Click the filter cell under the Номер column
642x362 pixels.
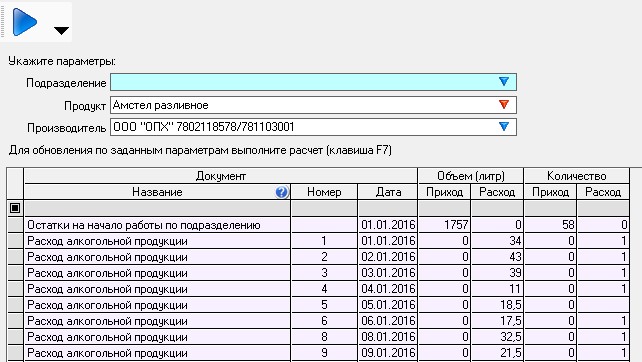click(324, 208)
